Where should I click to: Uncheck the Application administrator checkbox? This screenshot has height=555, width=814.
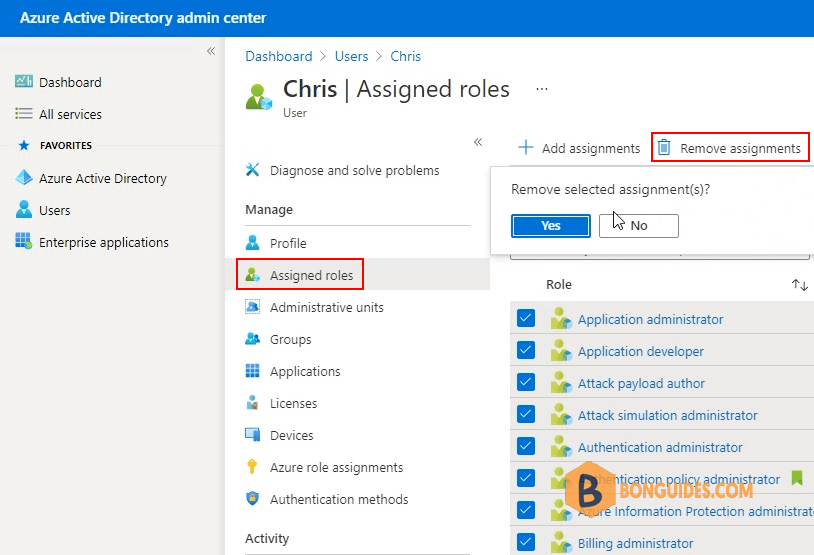tap(526, 318)
